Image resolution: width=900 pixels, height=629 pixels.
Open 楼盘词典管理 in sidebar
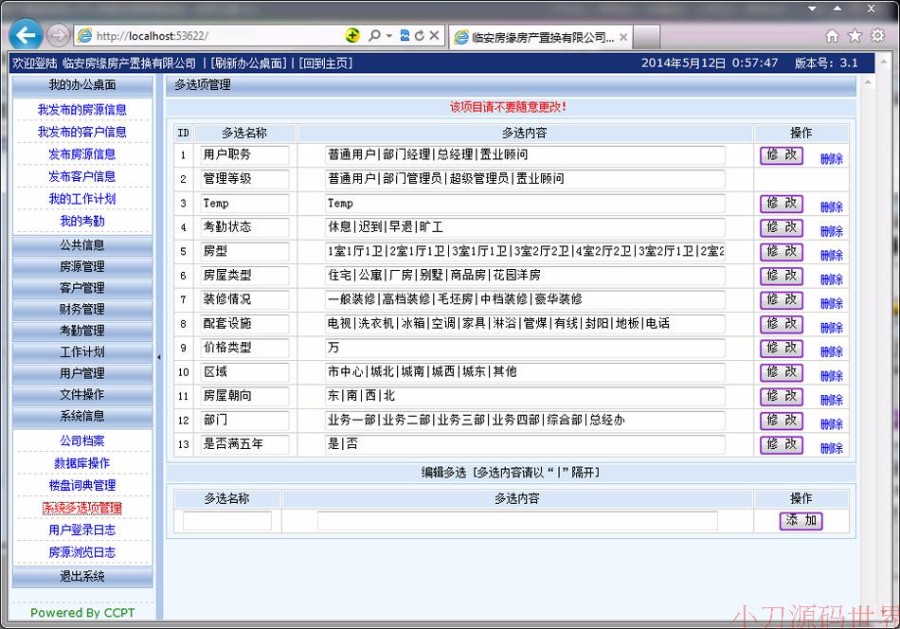pos(82,486)
